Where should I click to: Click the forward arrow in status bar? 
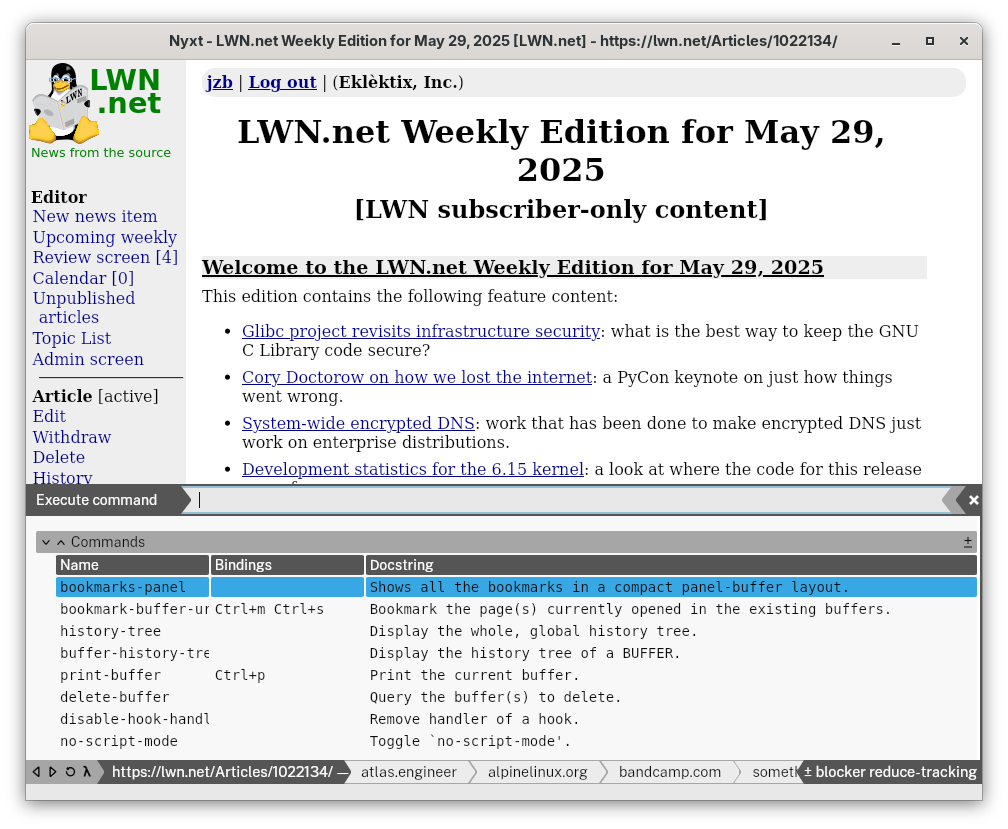tap(52, 772)
